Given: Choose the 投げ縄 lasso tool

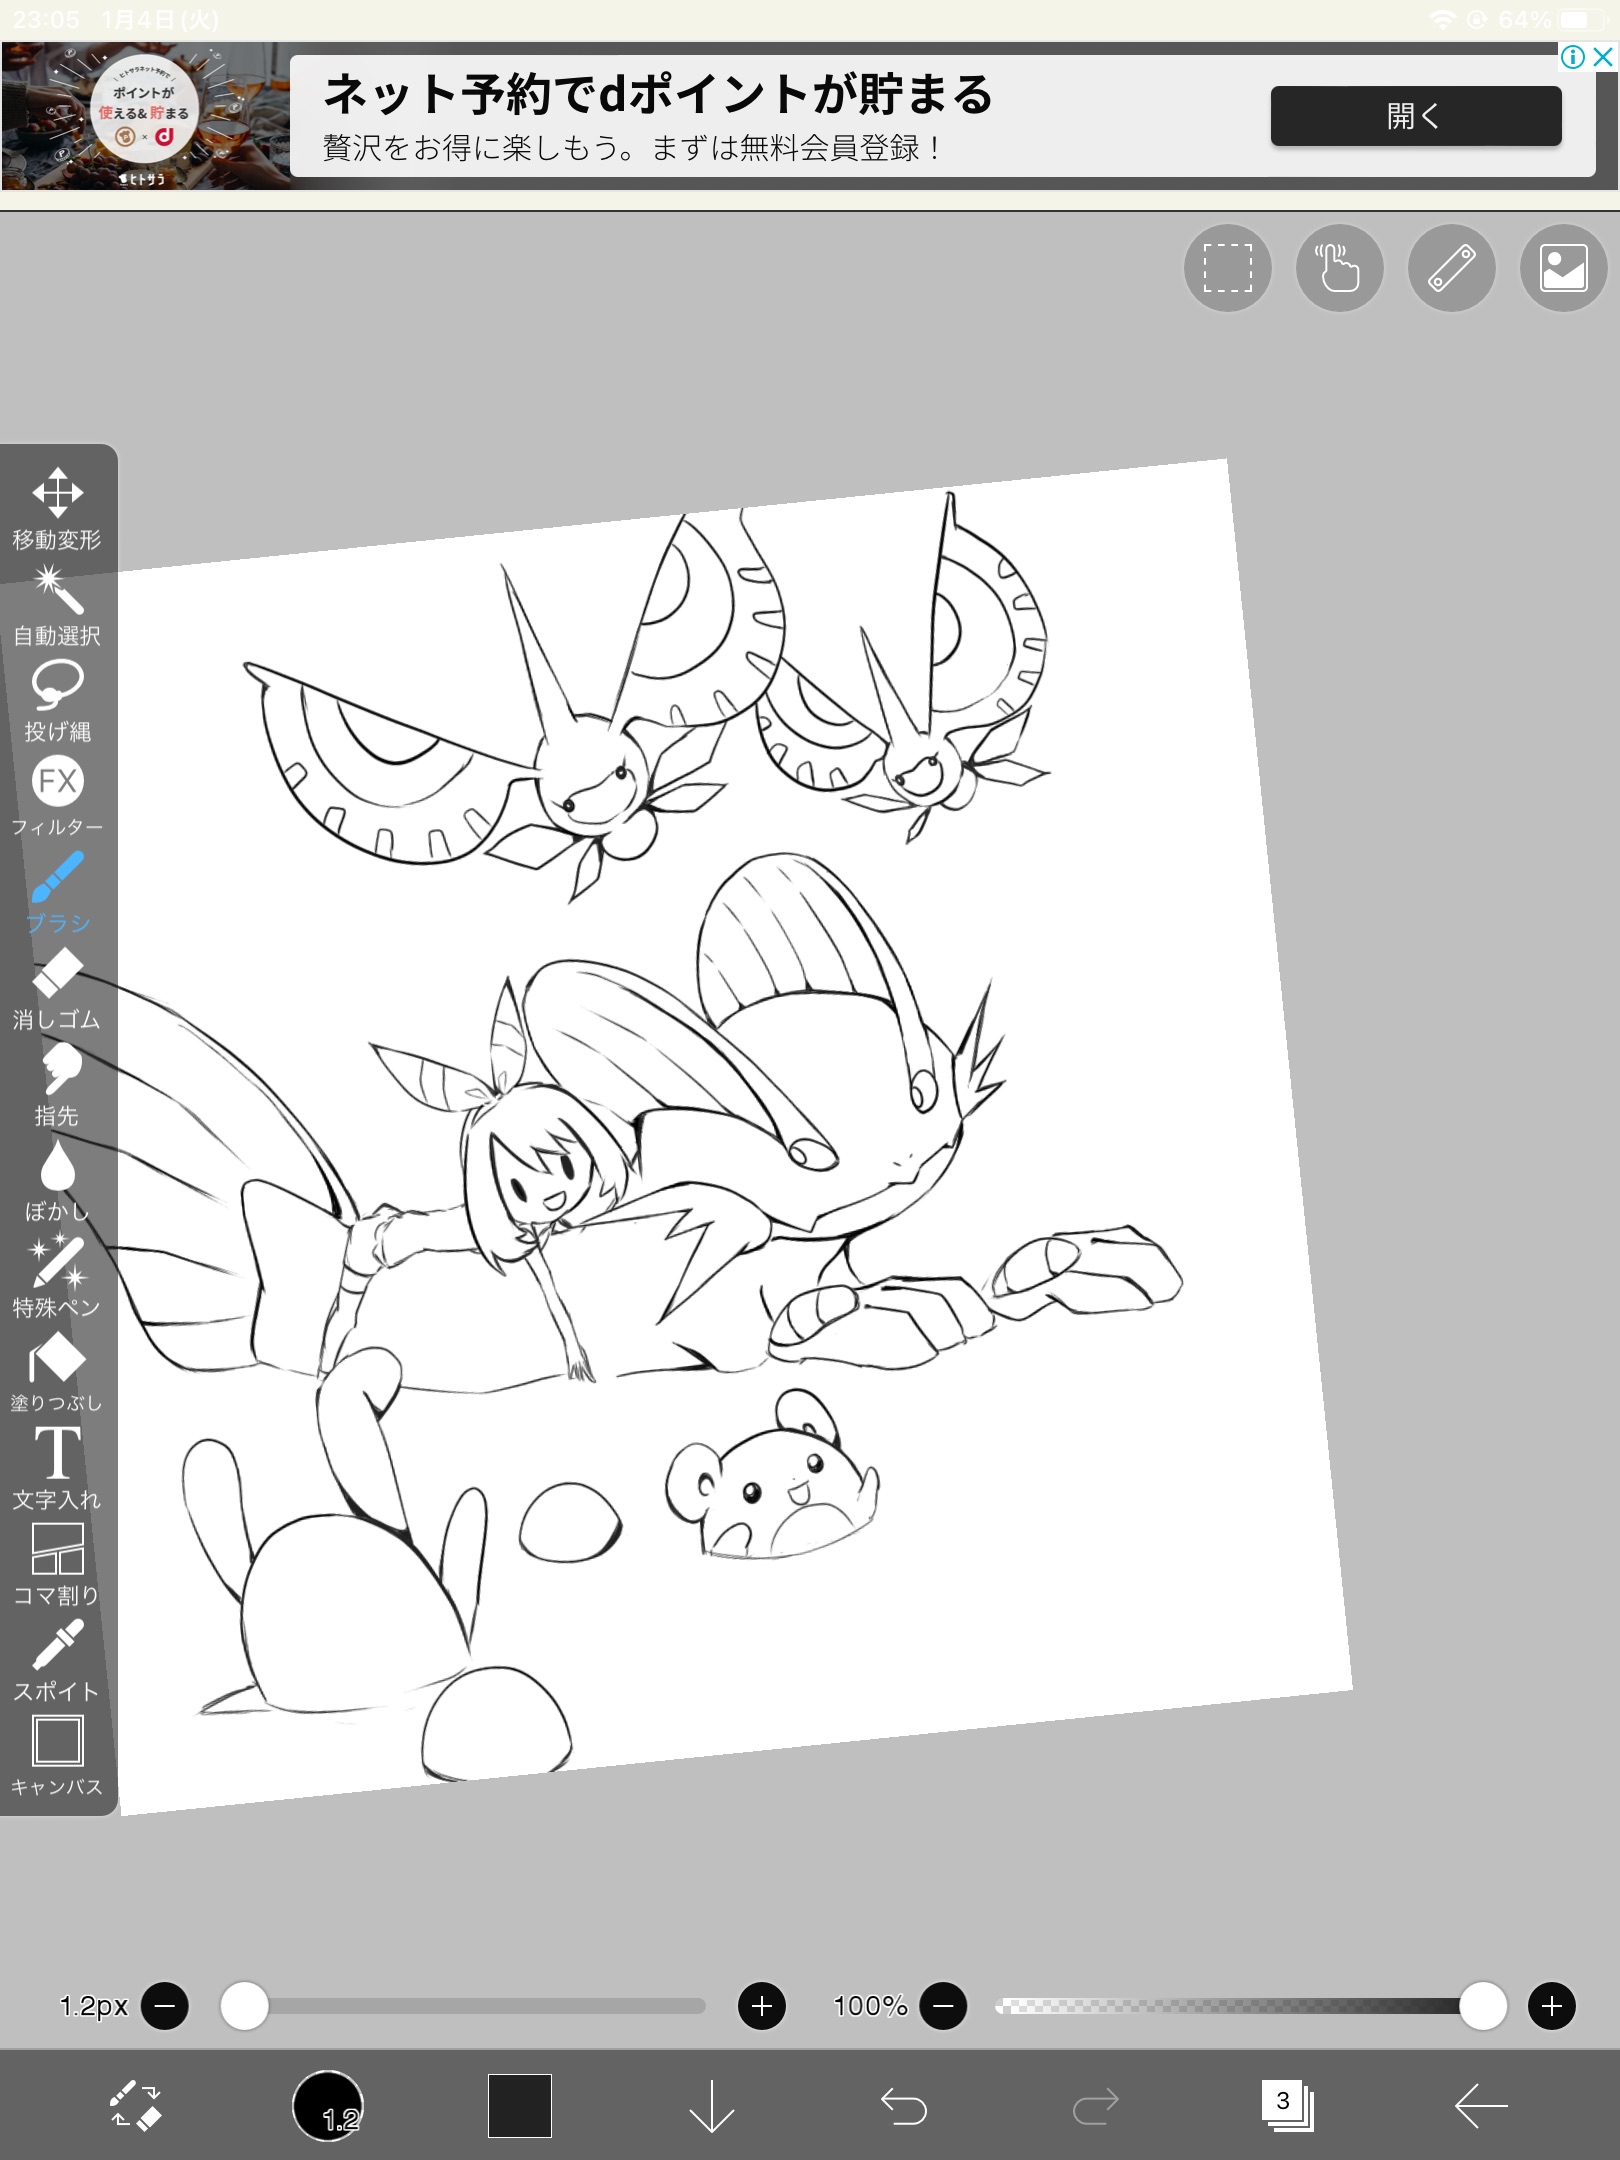Looking at the screenshot, I should click(x=57, y=700).
